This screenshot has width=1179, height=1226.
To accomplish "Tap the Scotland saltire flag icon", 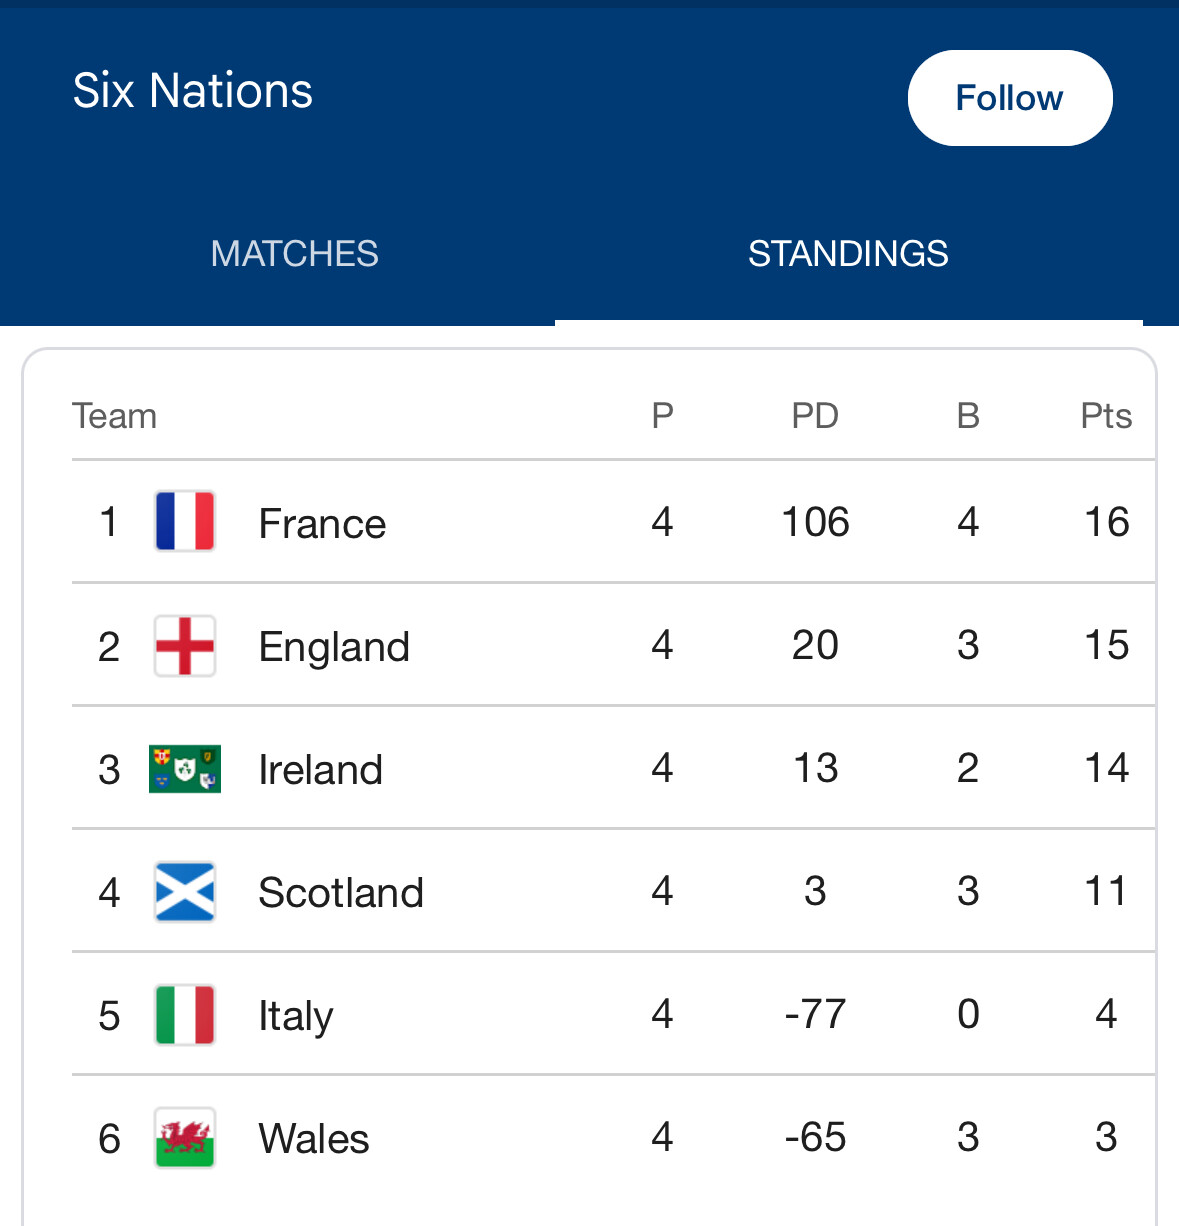I will click(185, 891).
